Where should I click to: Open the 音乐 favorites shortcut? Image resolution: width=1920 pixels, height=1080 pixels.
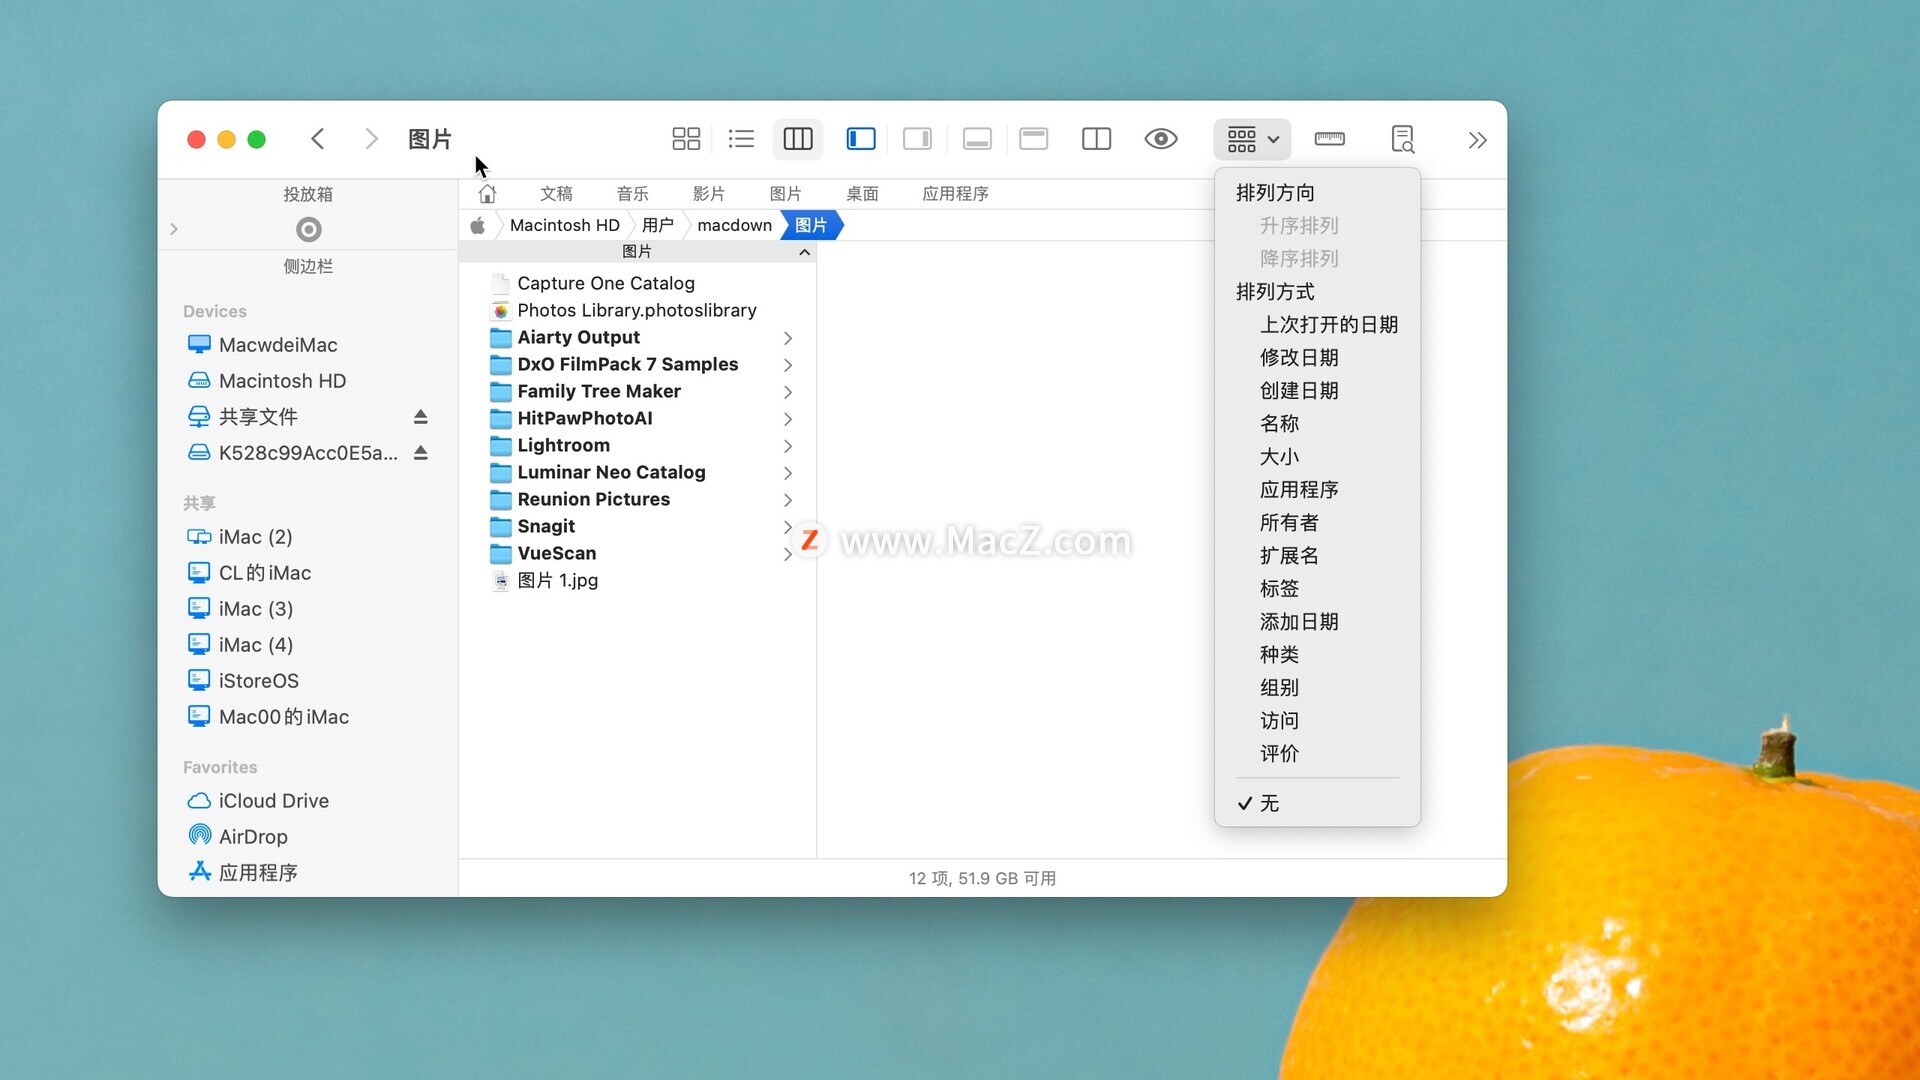point(632,194)
